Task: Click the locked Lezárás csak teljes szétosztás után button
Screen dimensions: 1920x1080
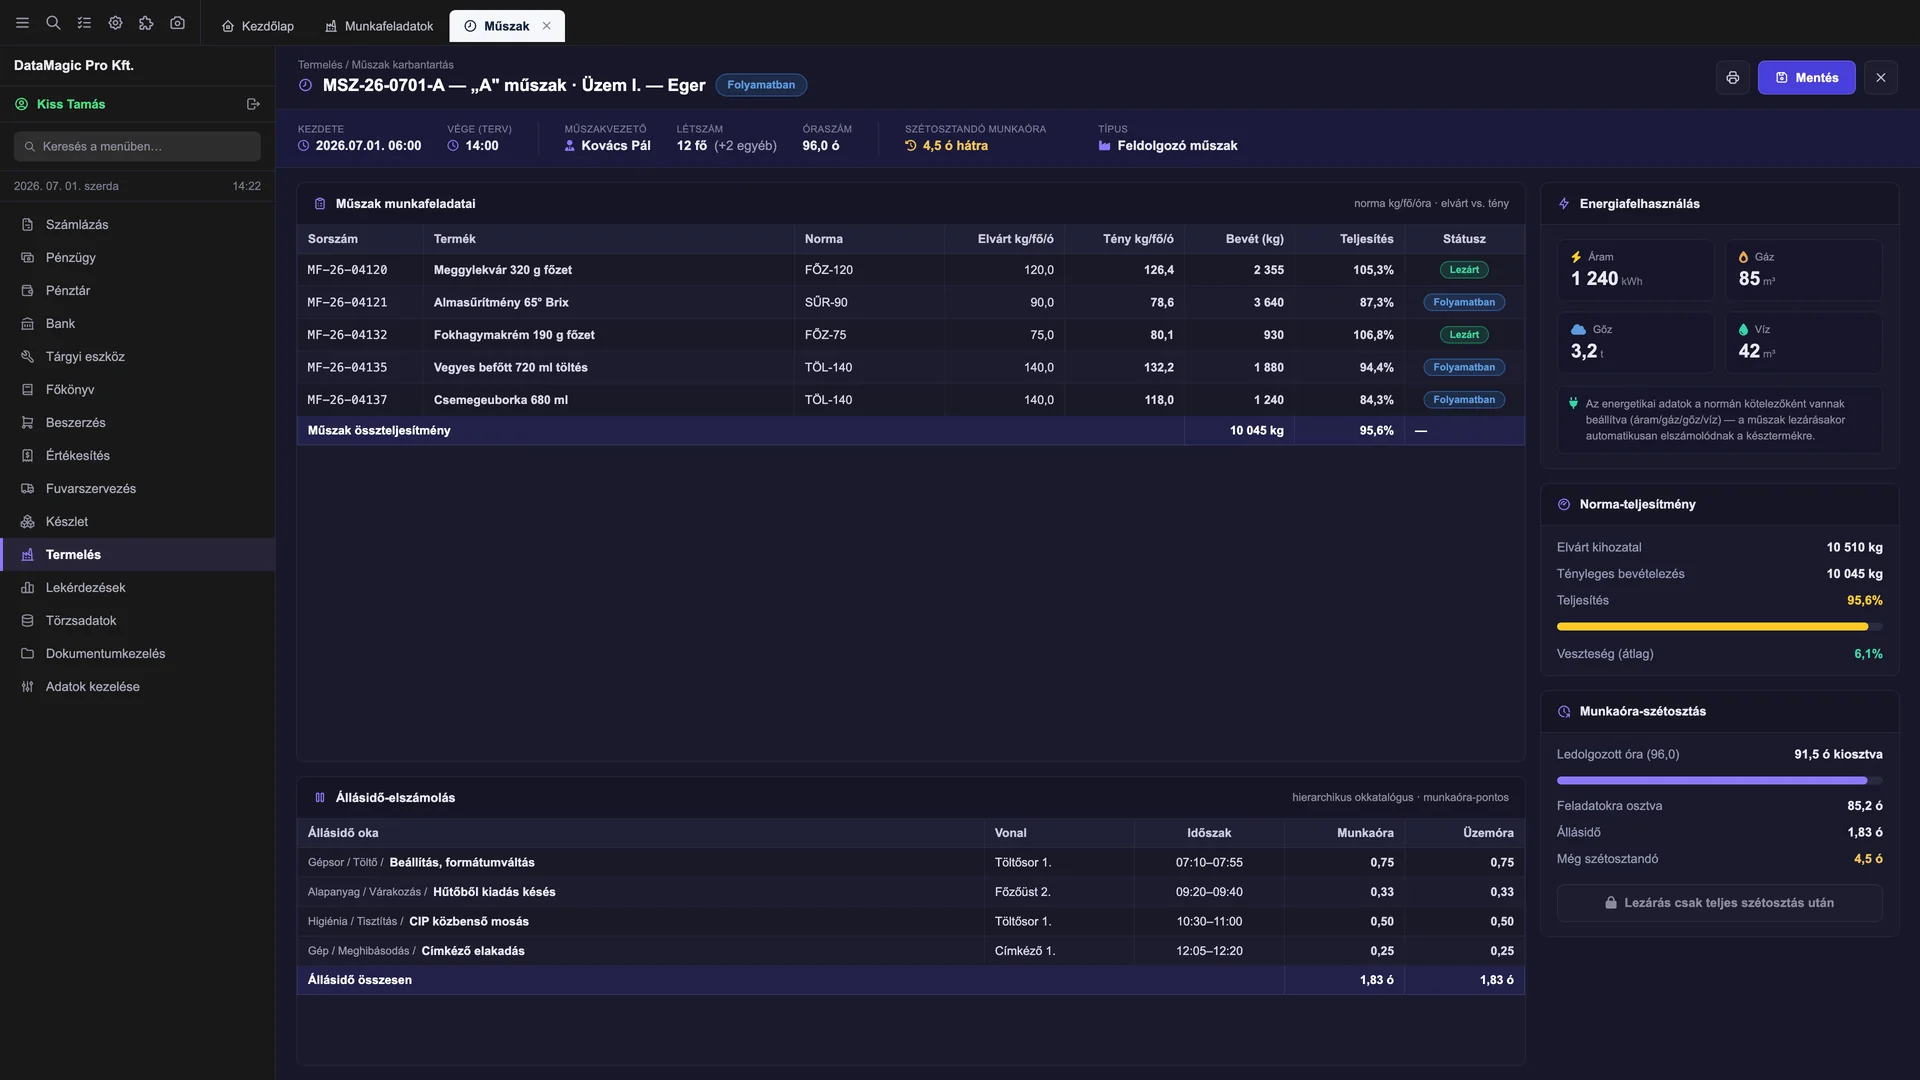Action: [x=1719, y=903]
